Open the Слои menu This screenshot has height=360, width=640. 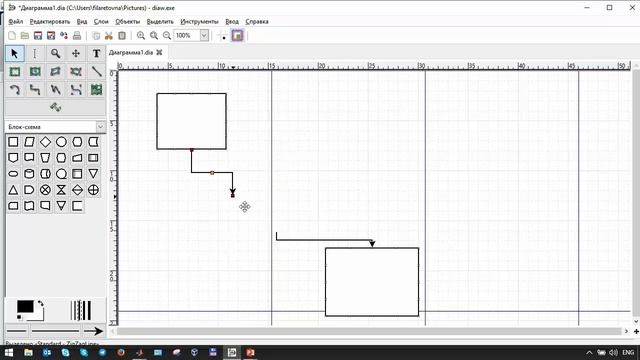tap(101, 22)
